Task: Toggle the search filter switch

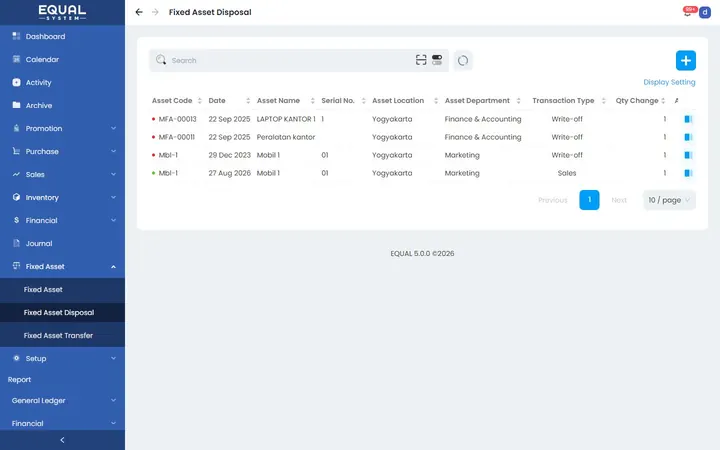Action: [437, 60]
